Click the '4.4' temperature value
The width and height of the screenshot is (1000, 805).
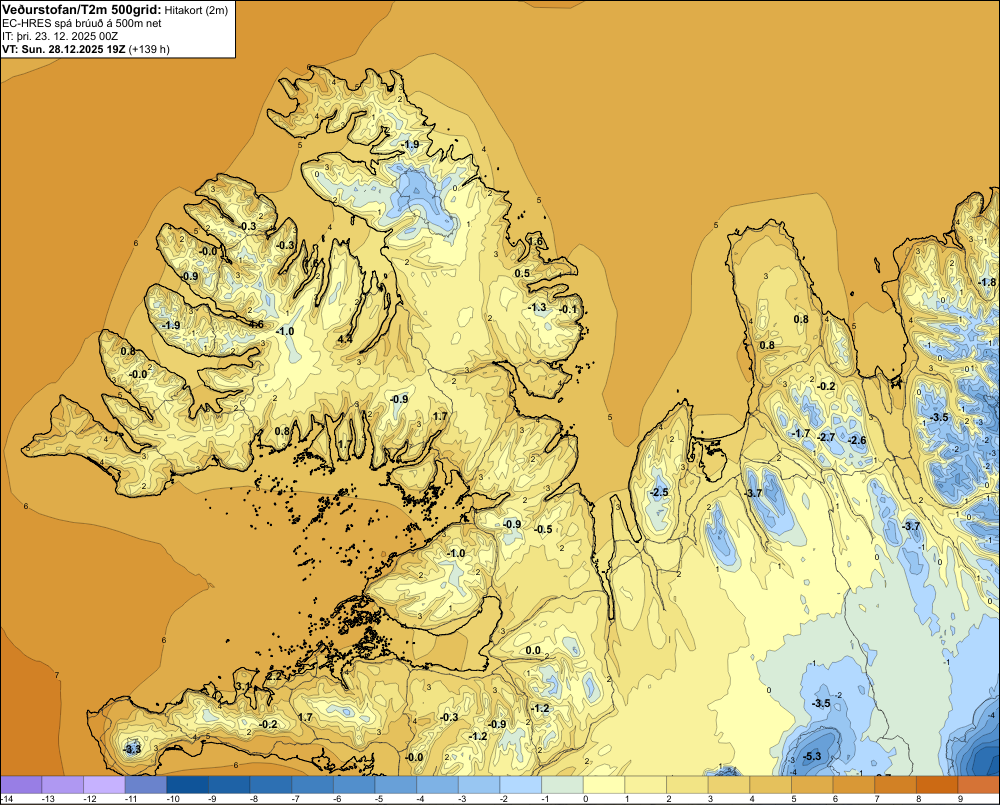click(x=345, y=339)
